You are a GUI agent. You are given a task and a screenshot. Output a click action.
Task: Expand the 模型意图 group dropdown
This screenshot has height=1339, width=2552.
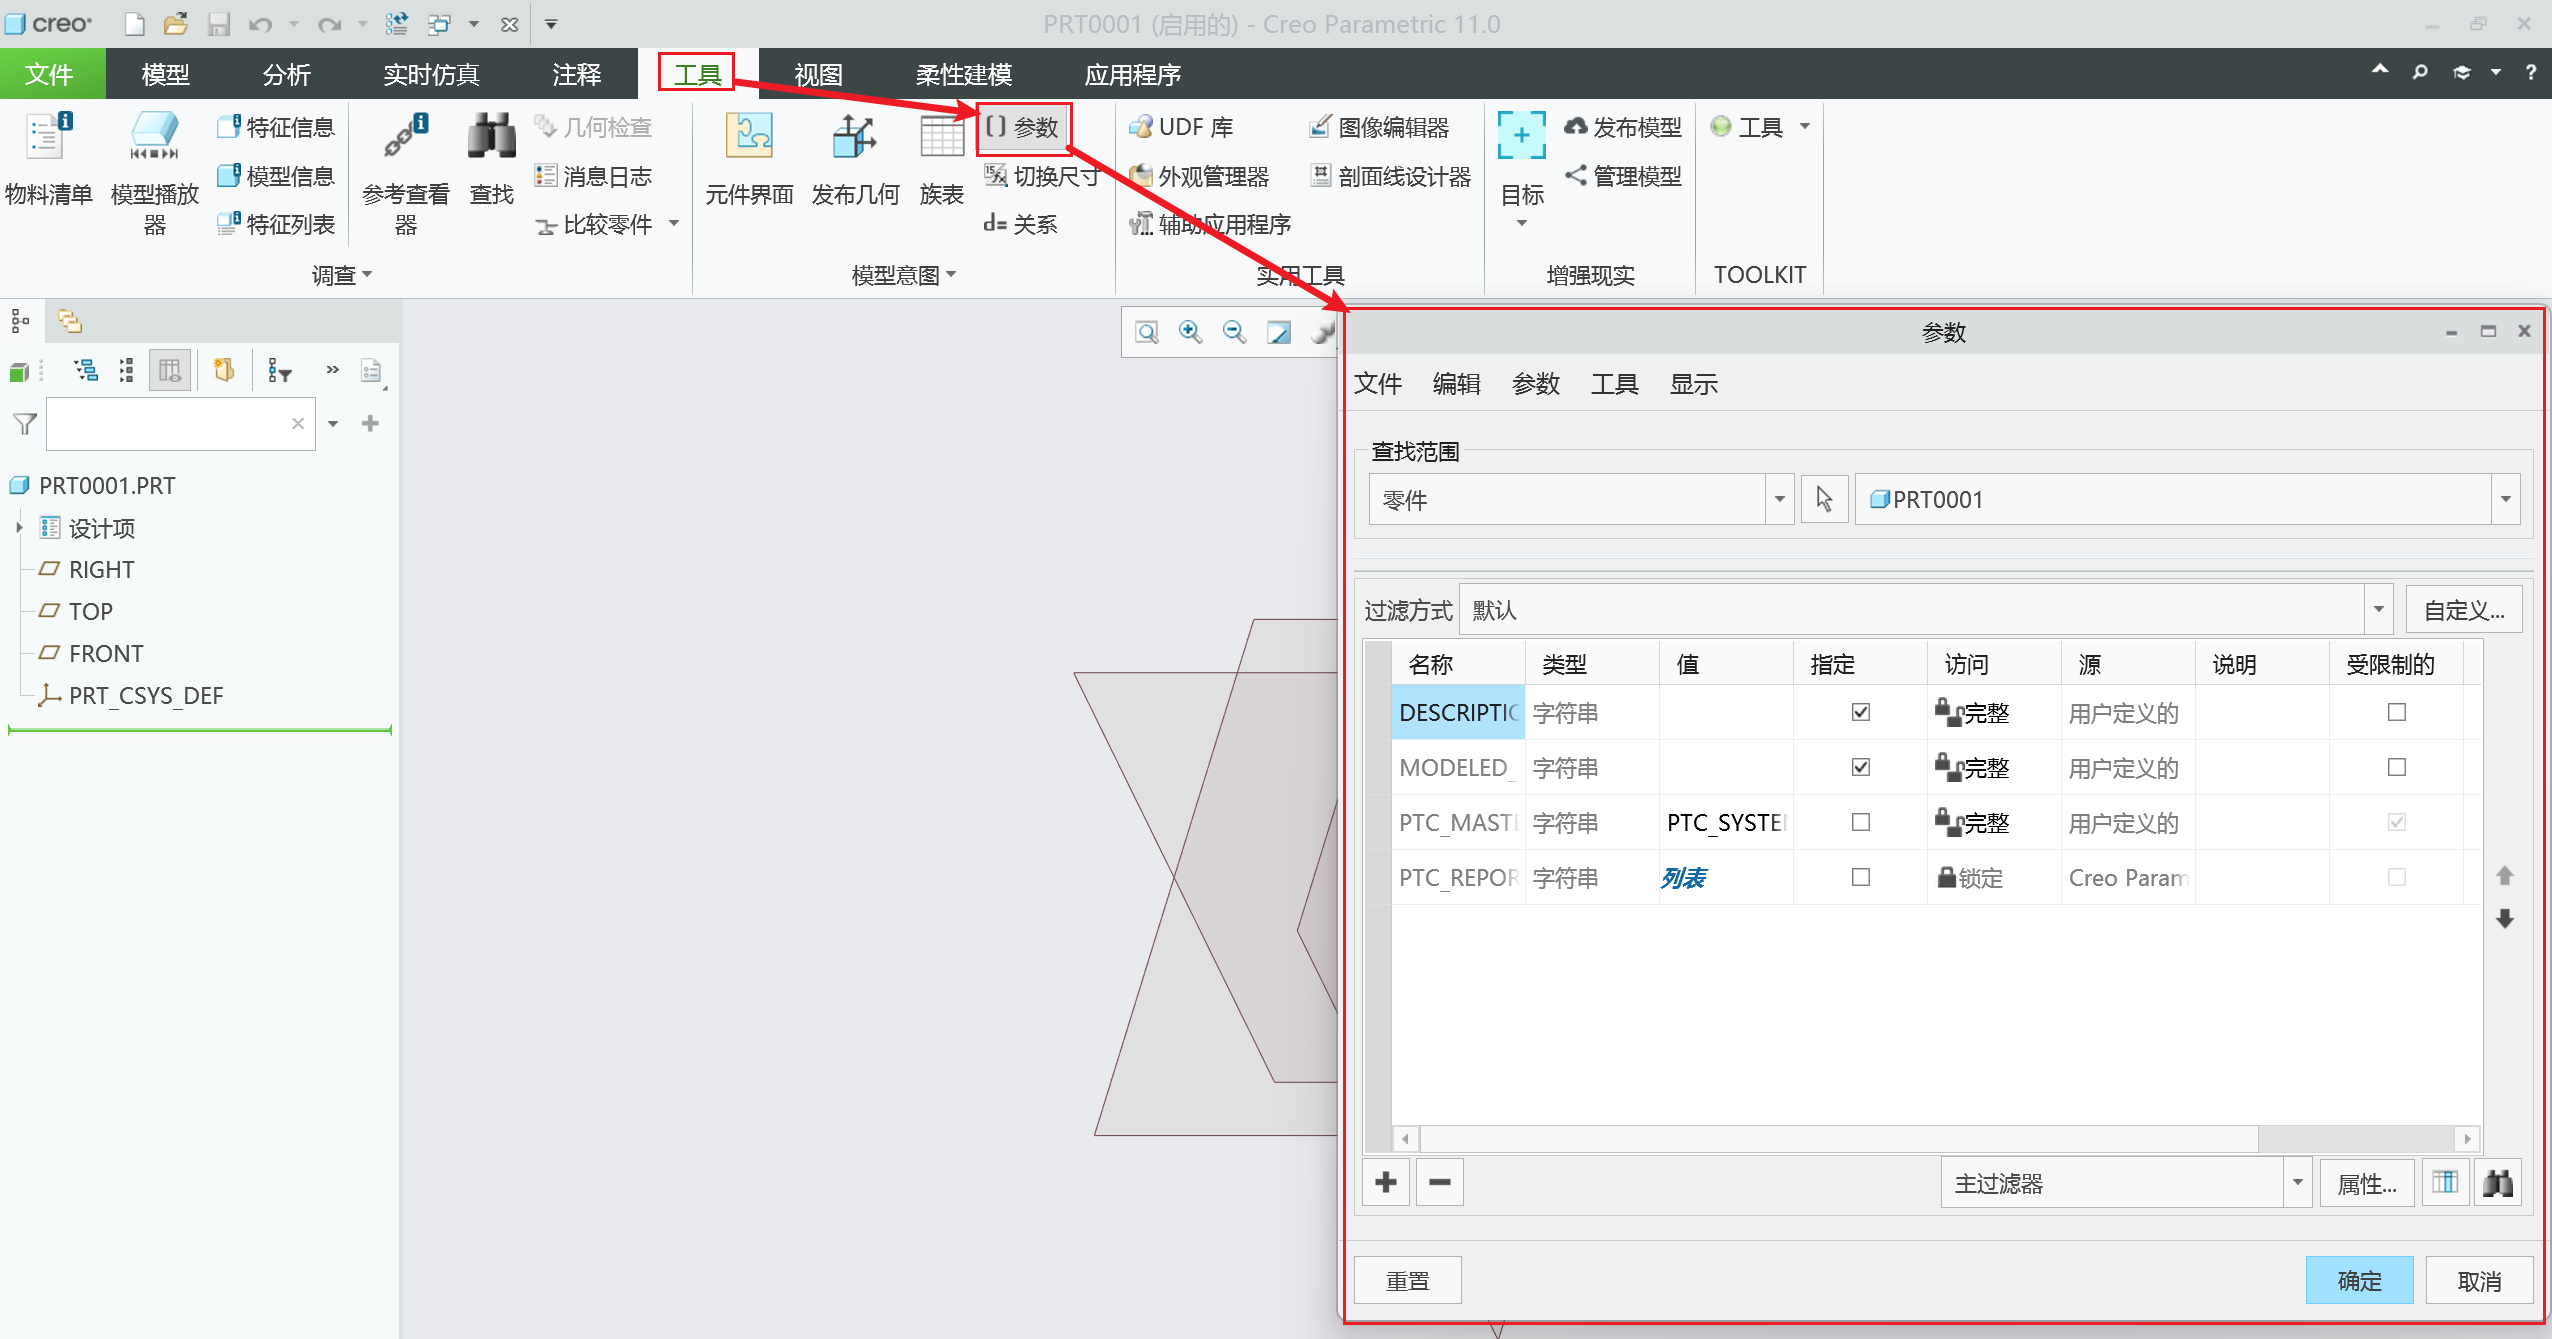click(x=903, y=275)
